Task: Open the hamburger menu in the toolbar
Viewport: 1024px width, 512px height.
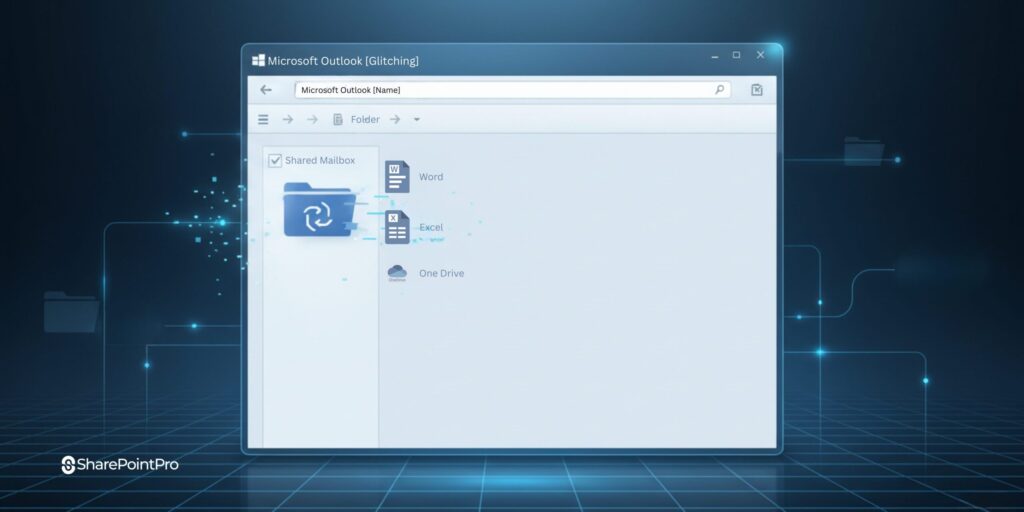Action: pyautogui.click(x=263, y=120)
